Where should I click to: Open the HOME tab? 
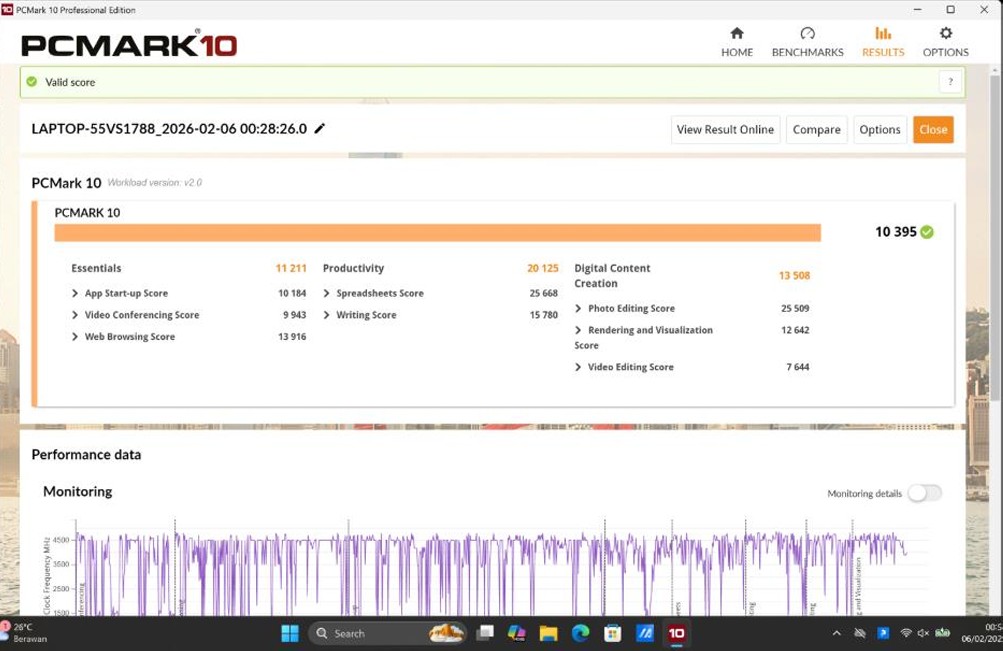(737, 42)
